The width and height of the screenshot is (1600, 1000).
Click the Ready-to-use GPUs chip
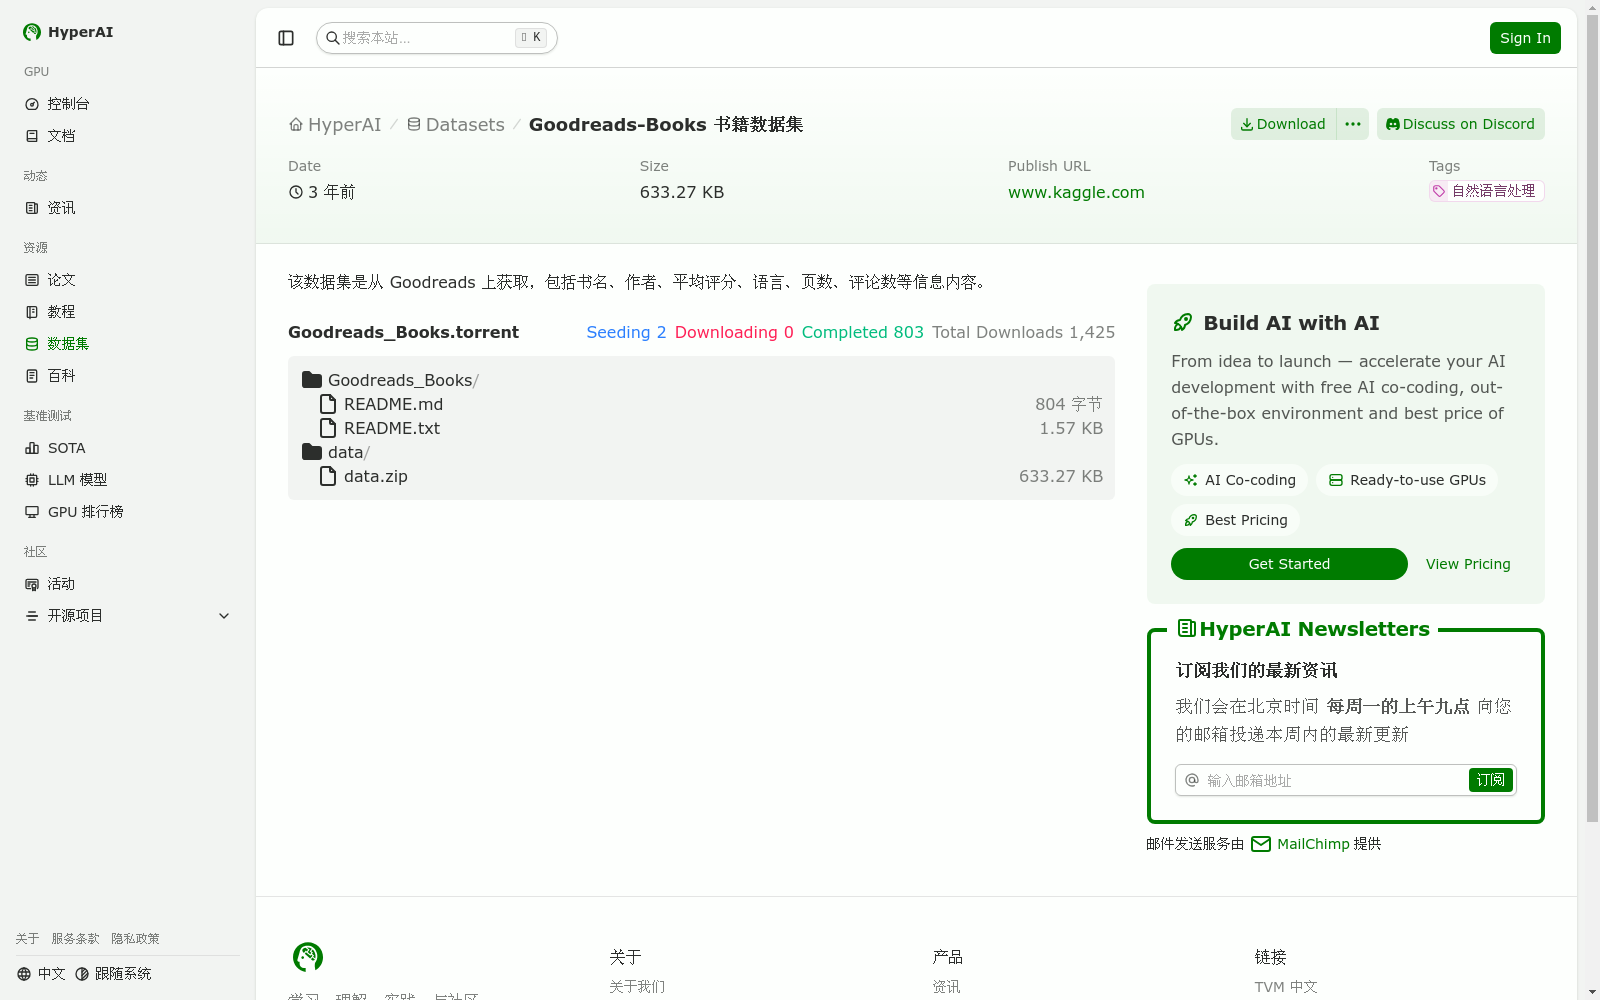click(1407, 480)
